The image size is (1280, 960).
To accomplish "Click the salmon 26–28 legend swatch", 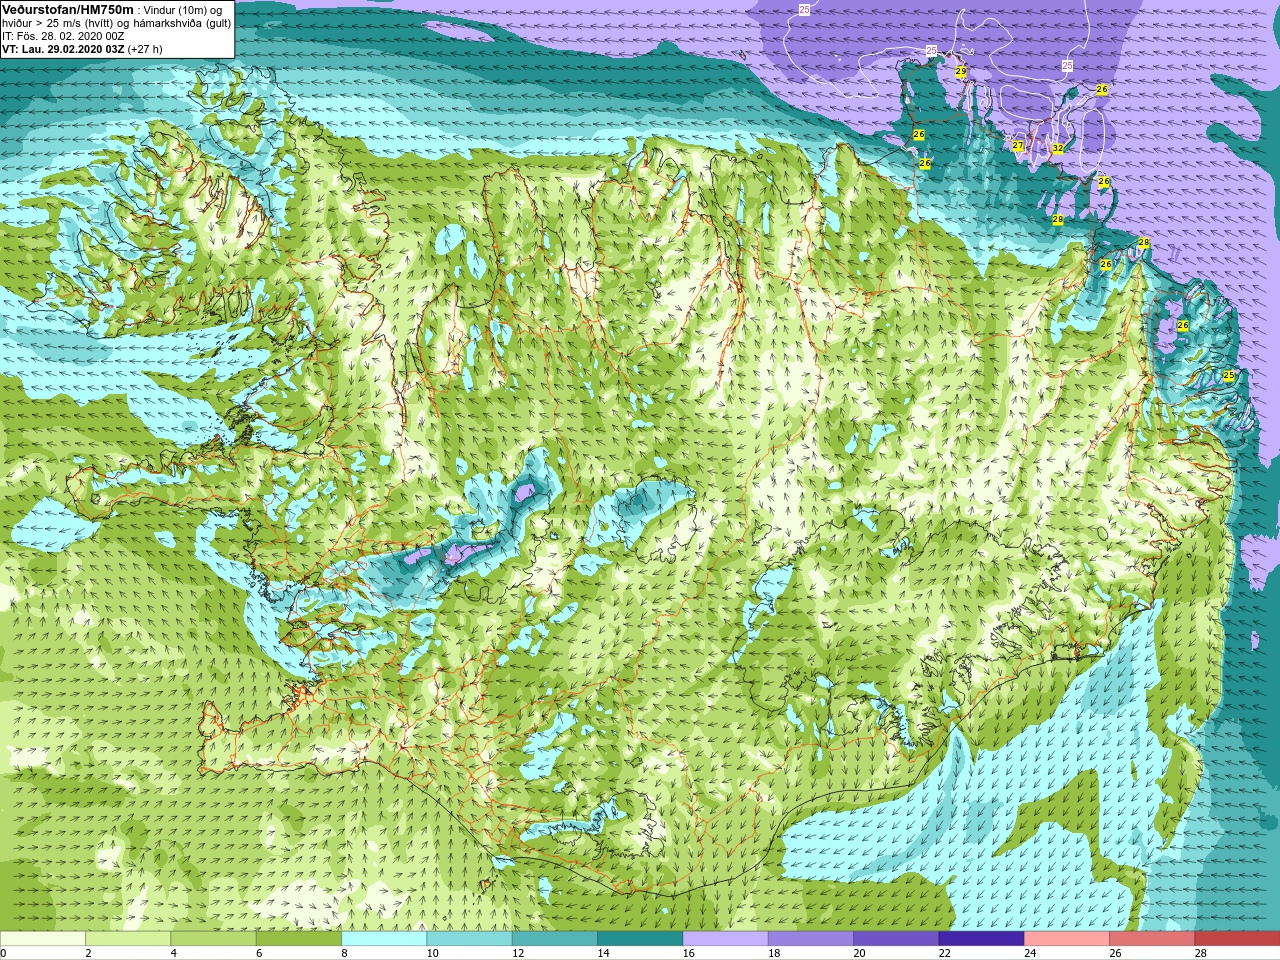I will 1152,939.
